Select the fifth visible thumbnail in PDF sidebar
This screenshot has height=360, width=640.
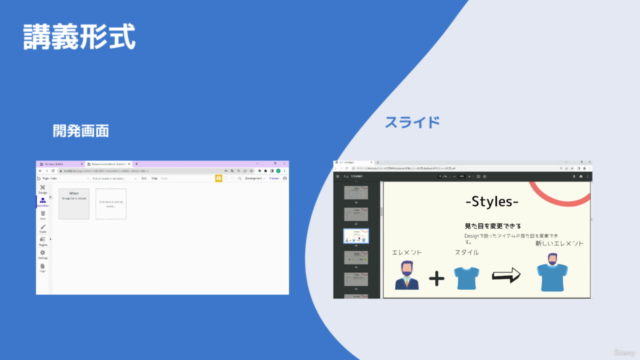(356, 279)
